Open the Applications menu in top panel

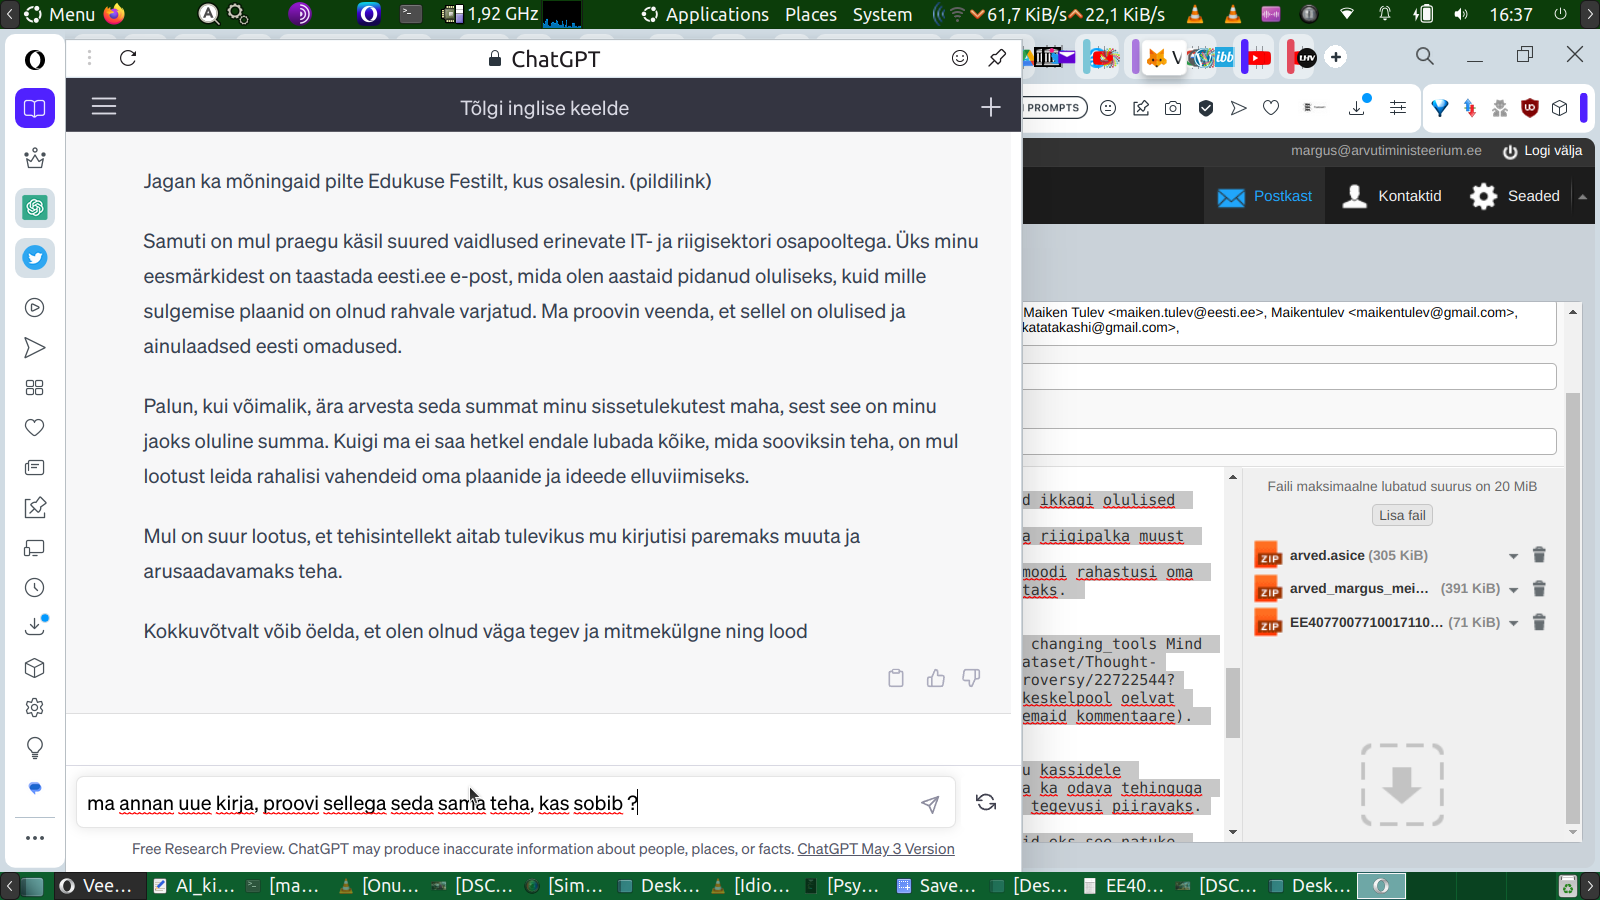pos(706,14)
